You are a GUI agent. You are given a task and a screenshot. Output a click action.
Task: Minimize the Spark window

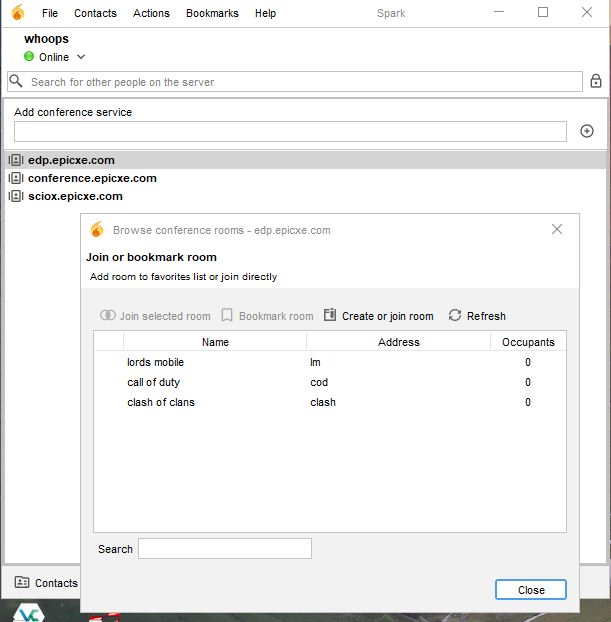coord(499,12)
